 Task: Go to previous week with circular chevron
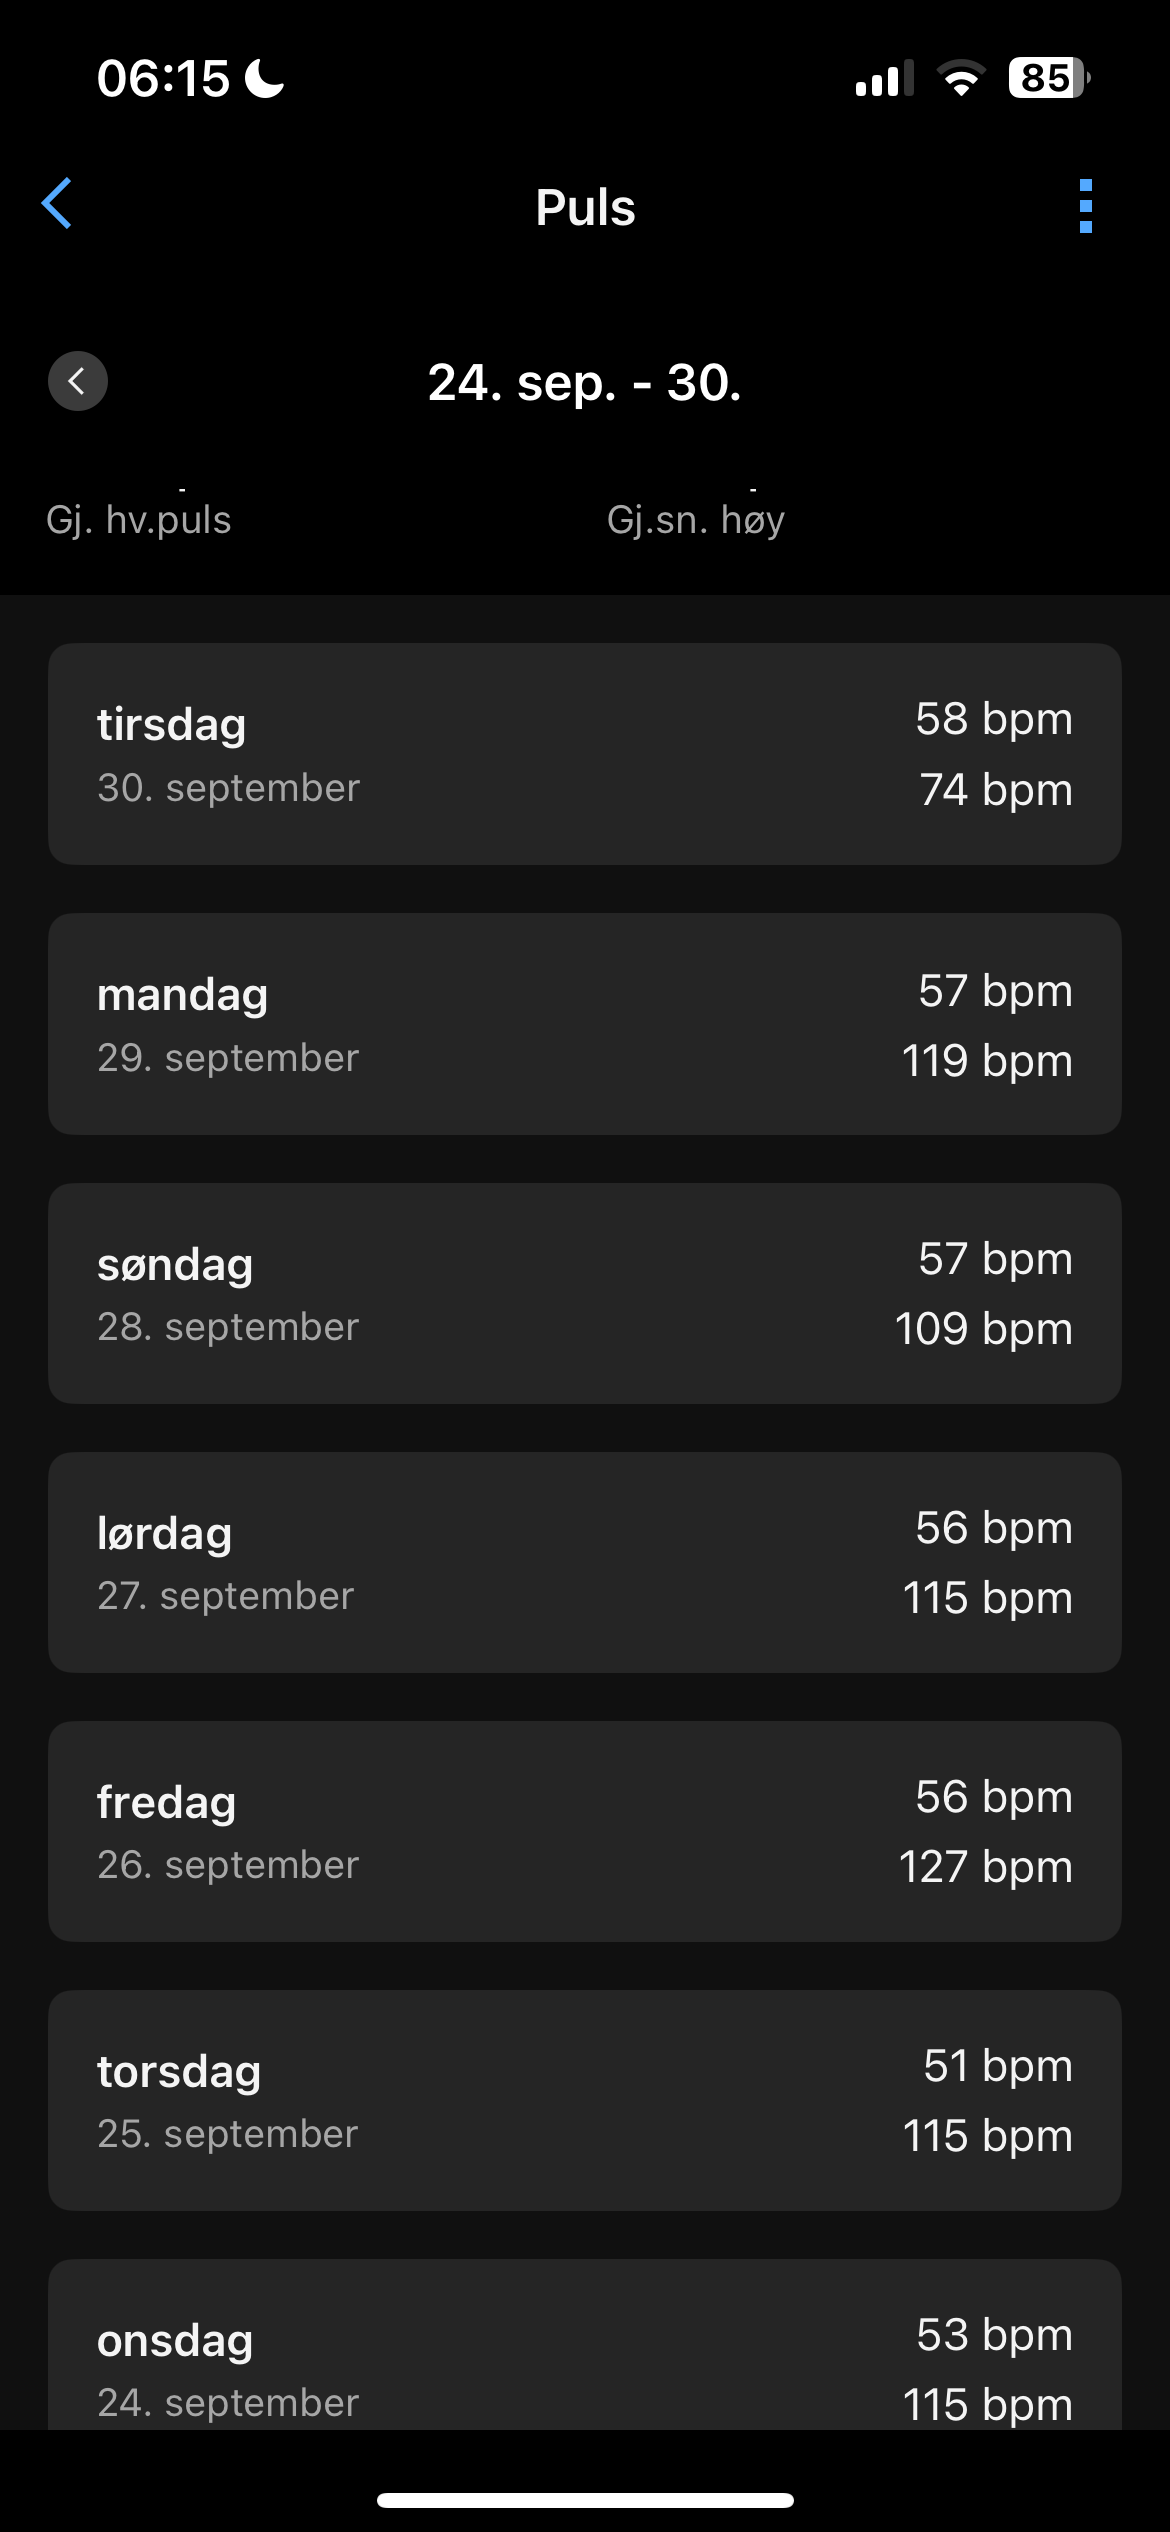[x=78, y=381]
